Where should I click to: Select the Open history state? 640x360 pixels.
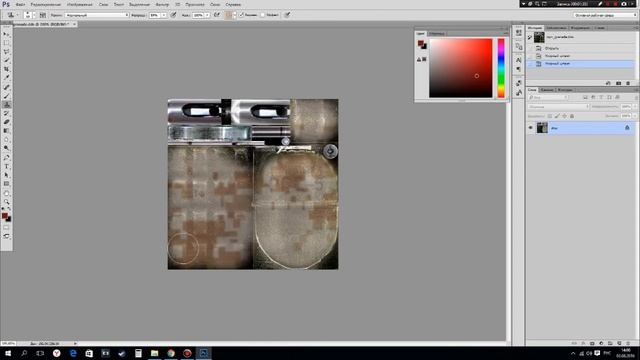[x=552, y=48]
